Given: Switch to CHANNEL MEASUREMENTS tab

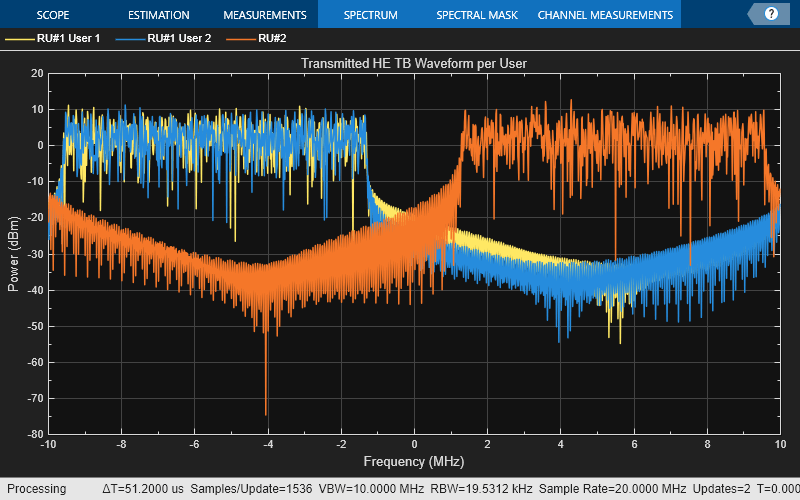Looking at the screenshot, I should point(605,15).
